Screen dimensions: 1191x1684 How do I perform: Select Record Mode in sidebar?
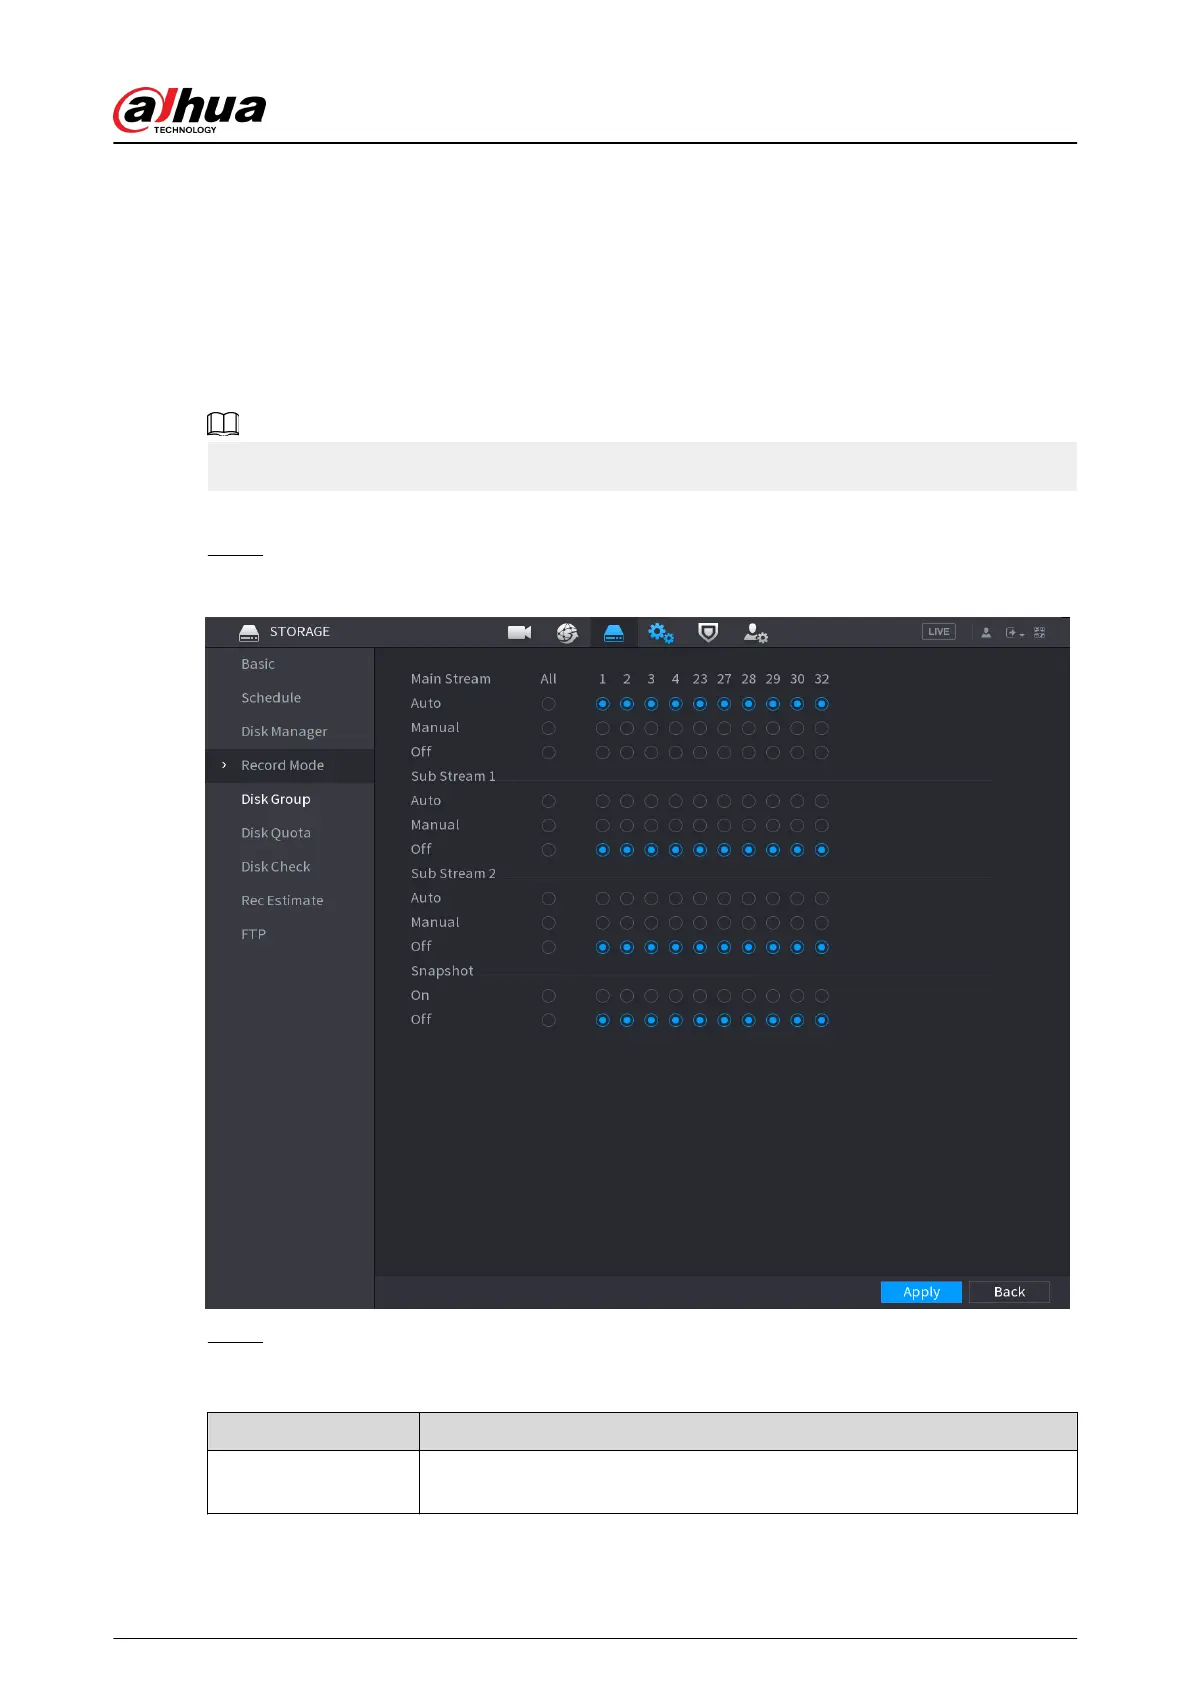[x=282, y=765]
